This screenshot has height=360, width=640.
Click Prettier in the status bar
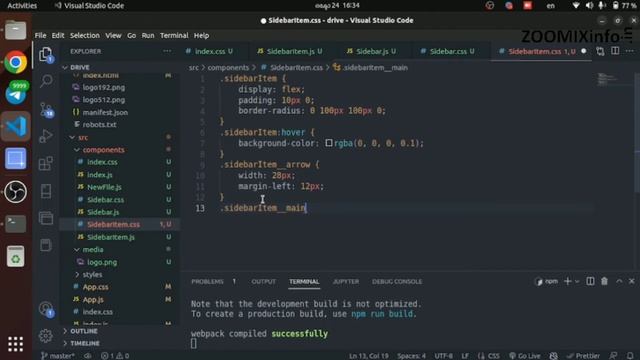tap(583, 356)
